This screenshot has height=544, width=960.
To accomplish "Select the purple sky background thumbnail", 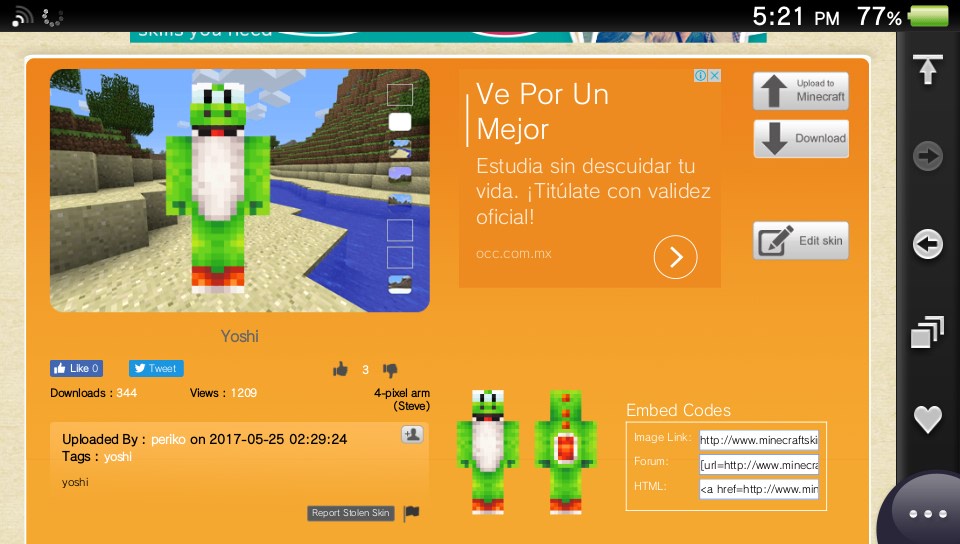I will coord(400,176).
